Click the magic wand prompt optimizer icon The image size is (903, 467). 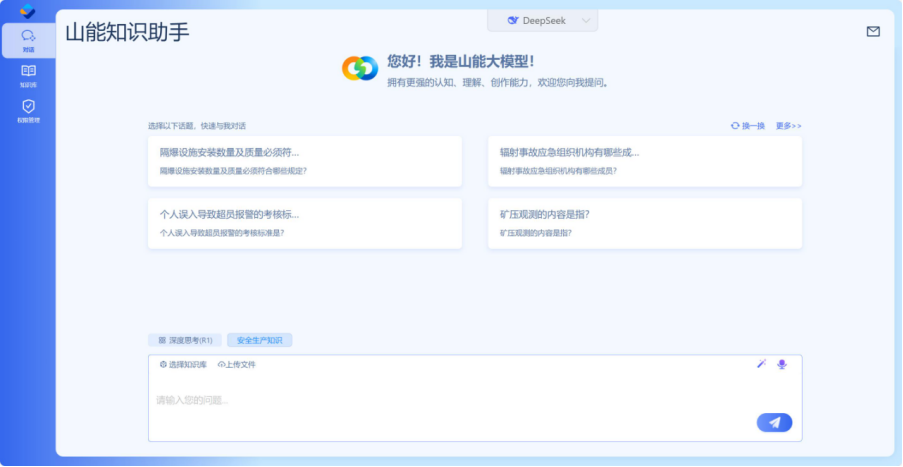(761, 363)
